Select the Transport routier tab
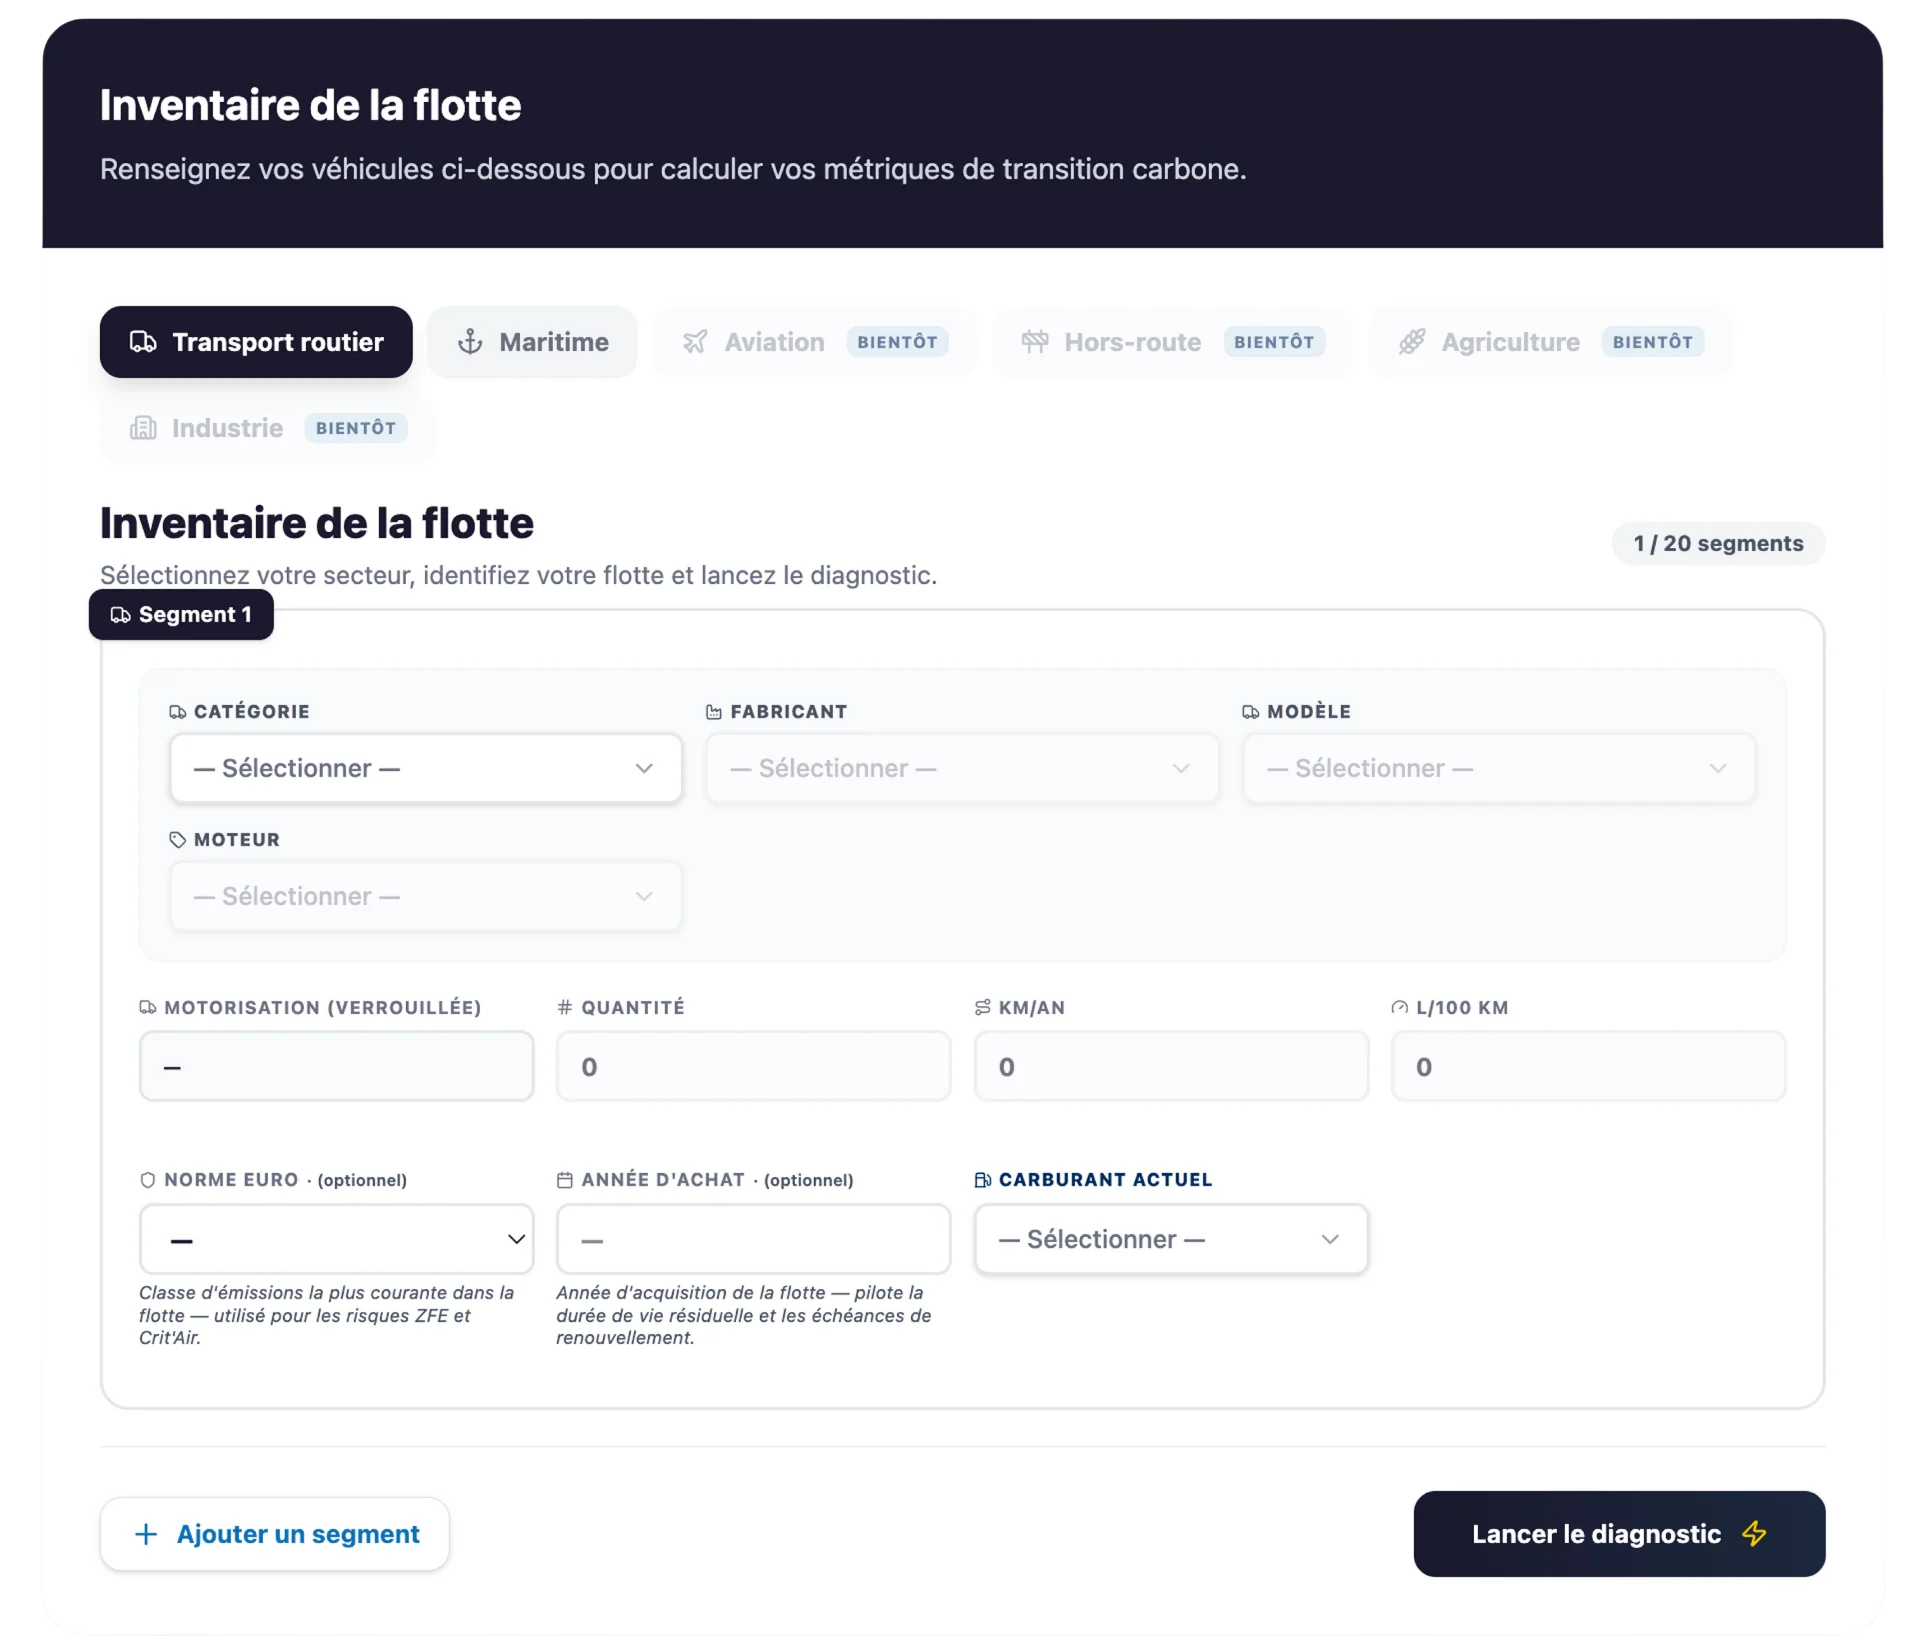The height and width of the screenshot is (1652, 1906). click(255, 342)
